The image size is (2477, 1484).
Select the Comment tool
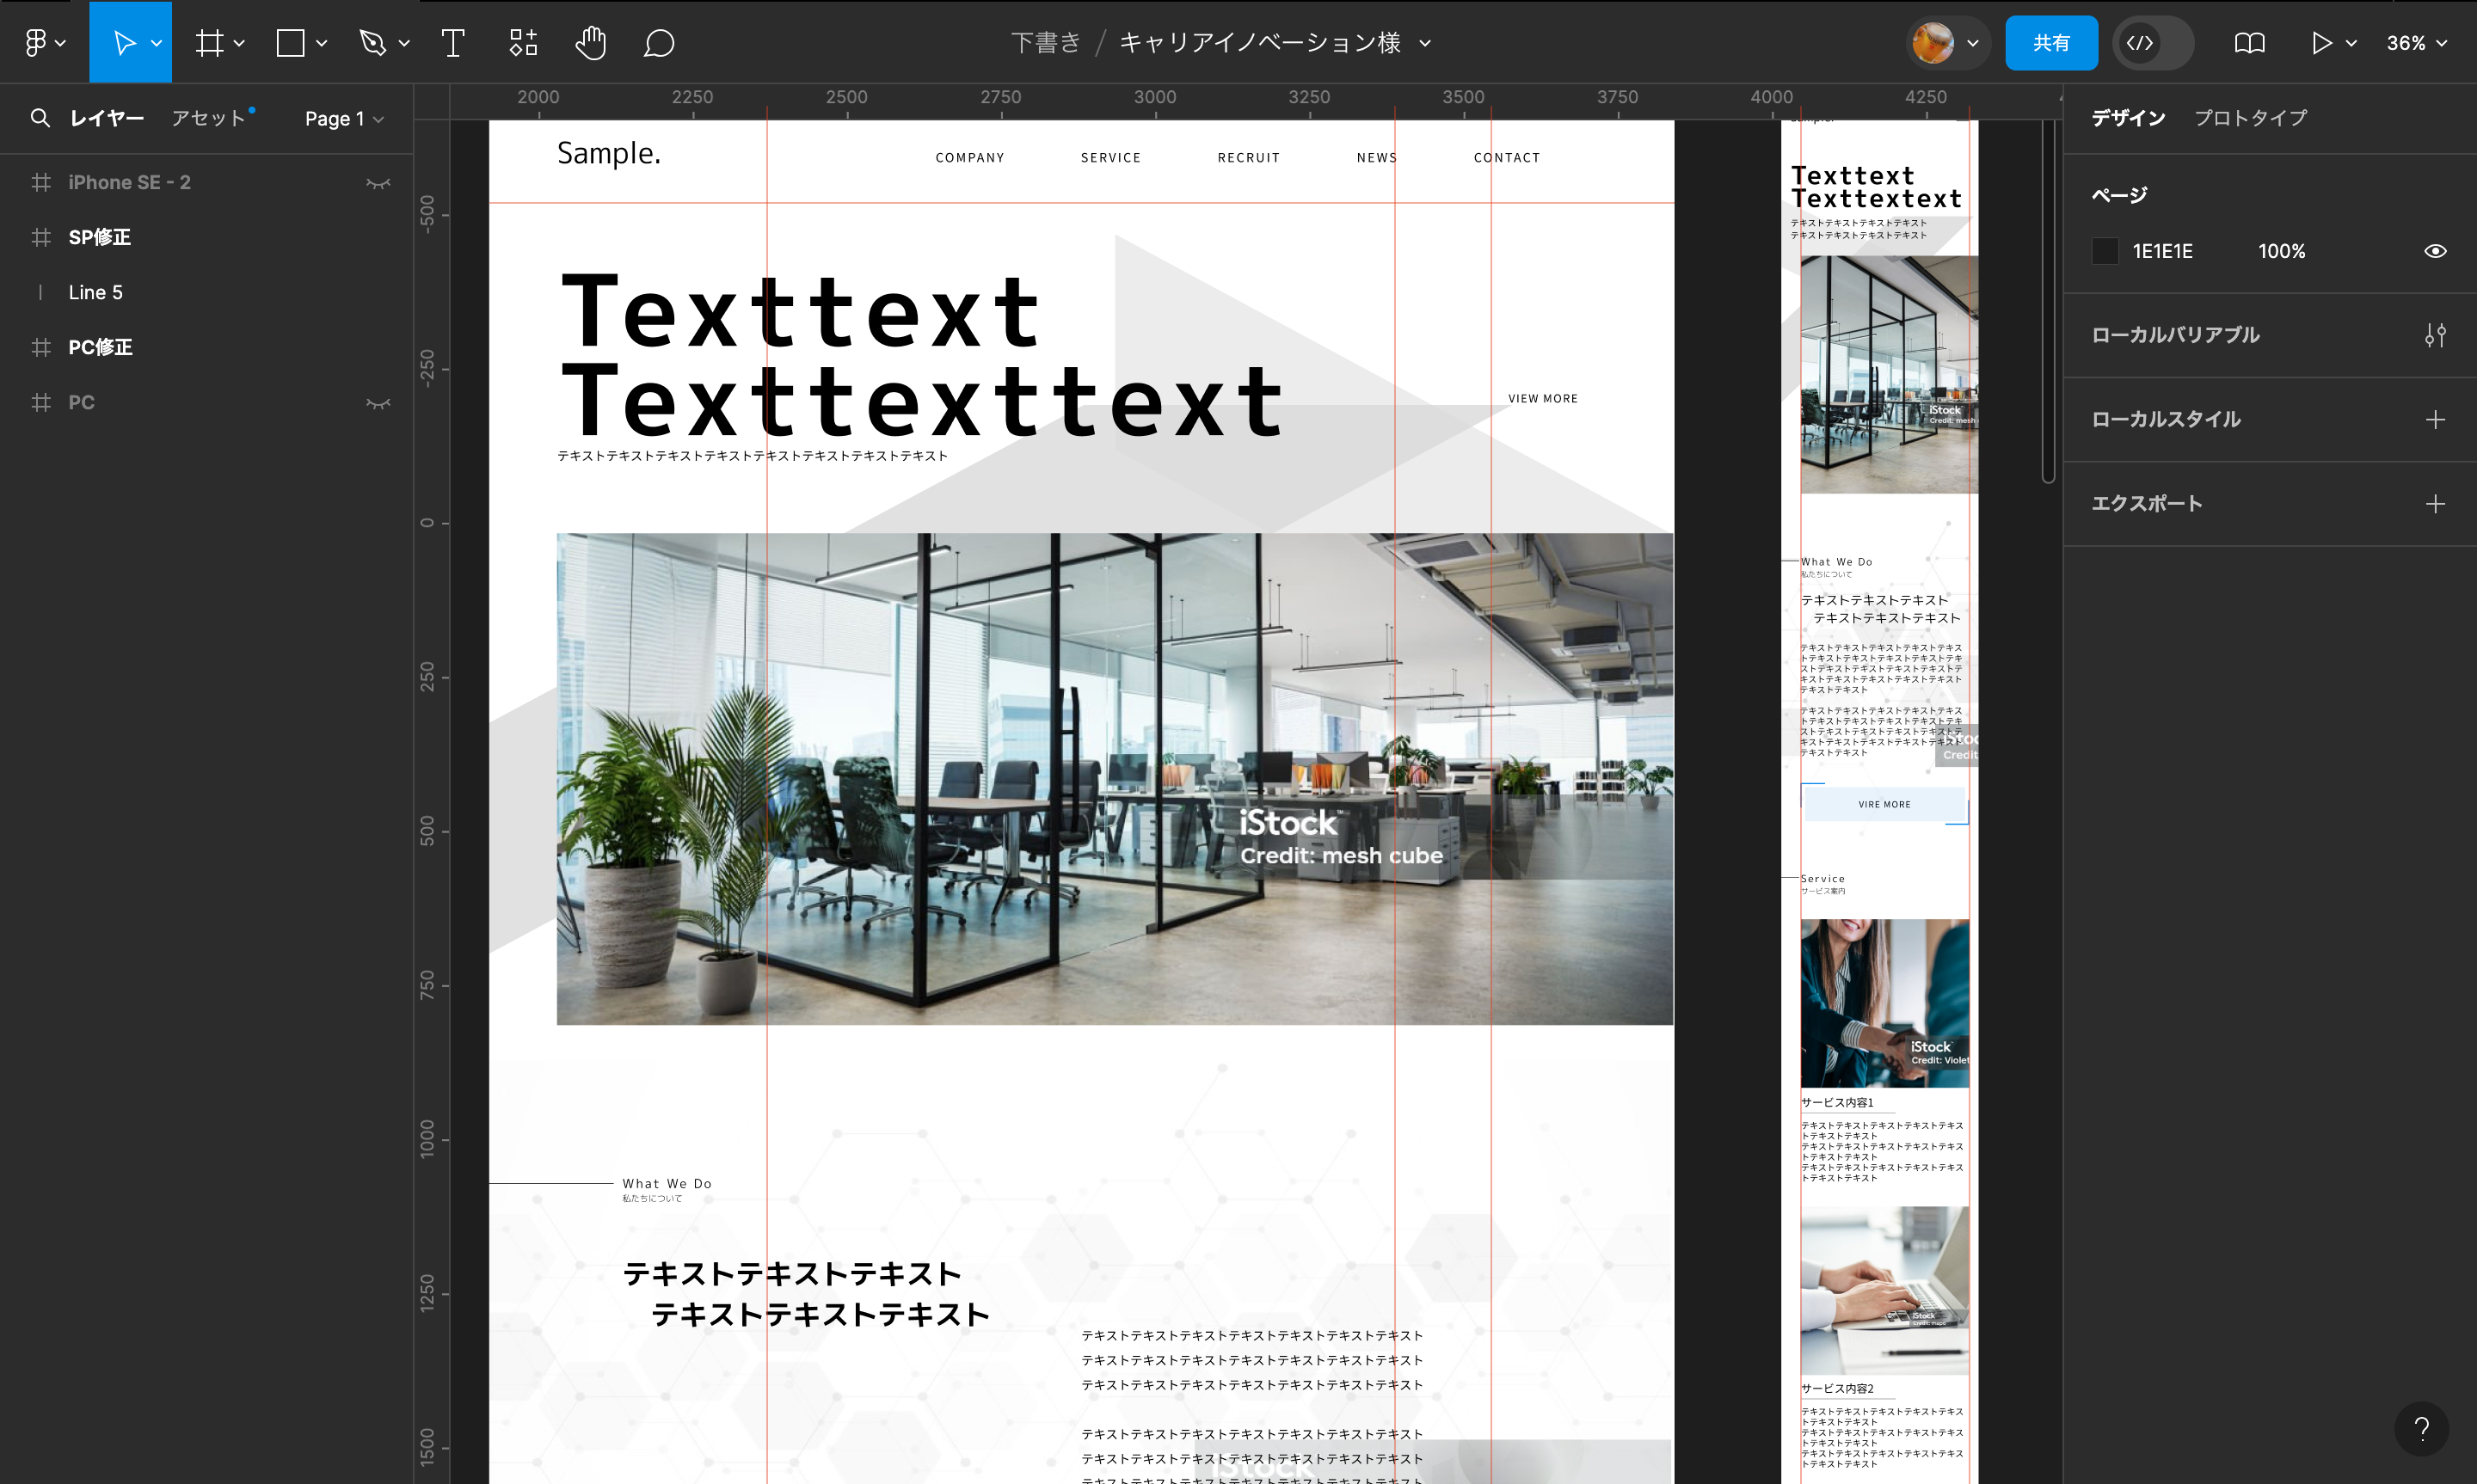tap(659, 43)
